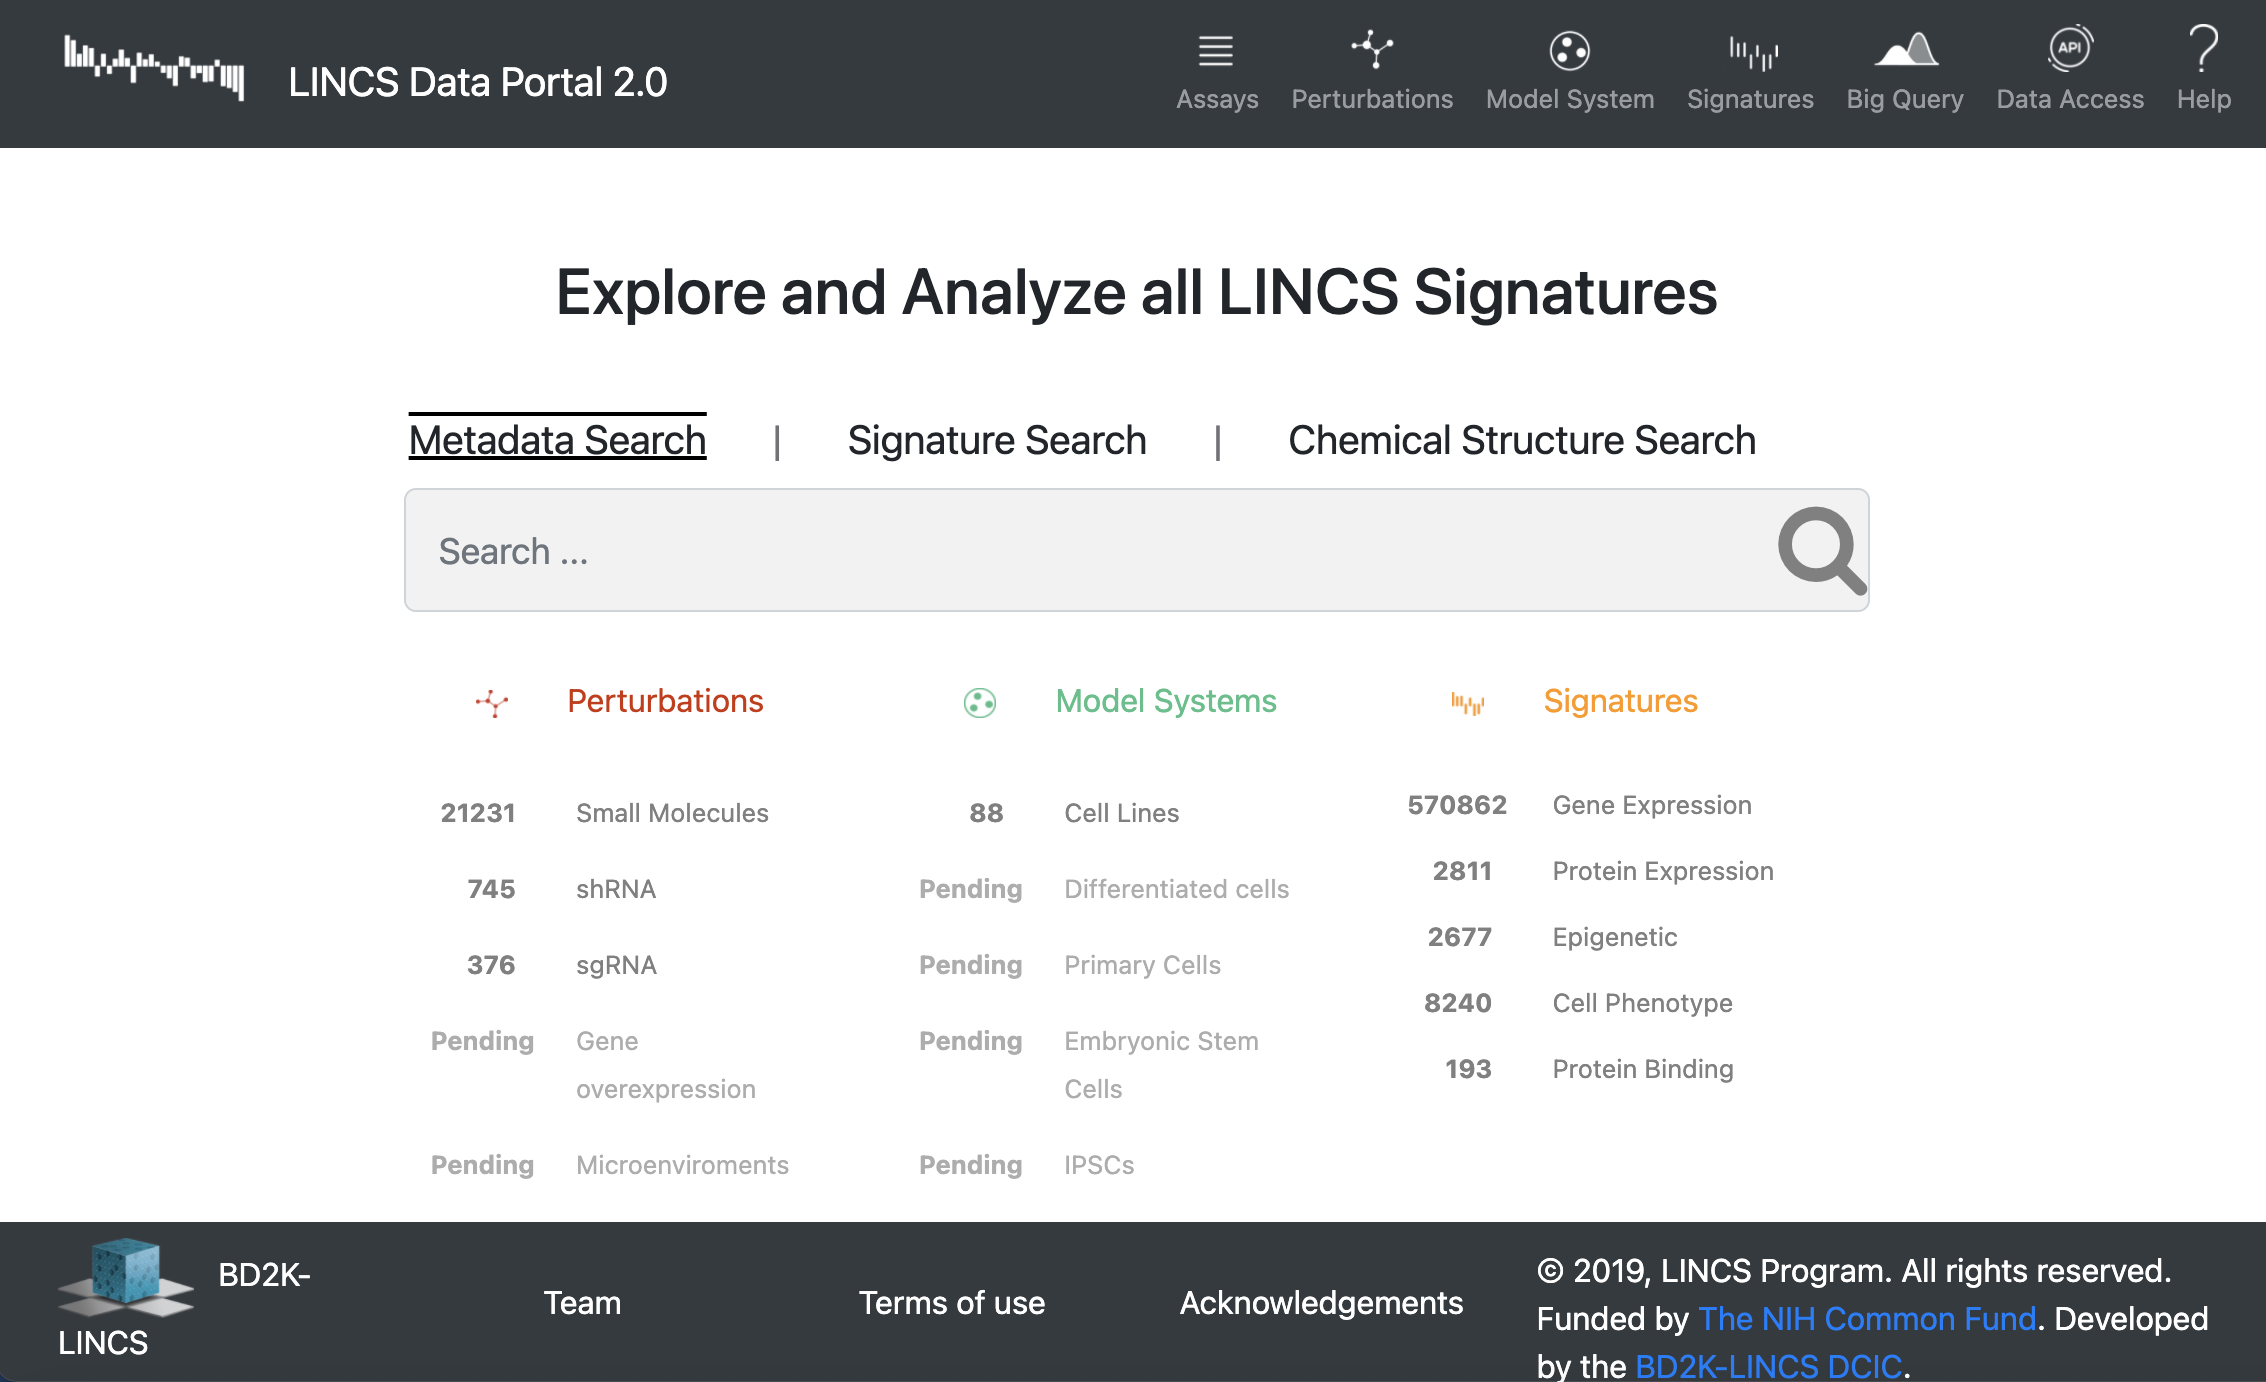2266x1382 pixels.
Task: Click the LINCS barcode logo in header
Action: (154, 66)
